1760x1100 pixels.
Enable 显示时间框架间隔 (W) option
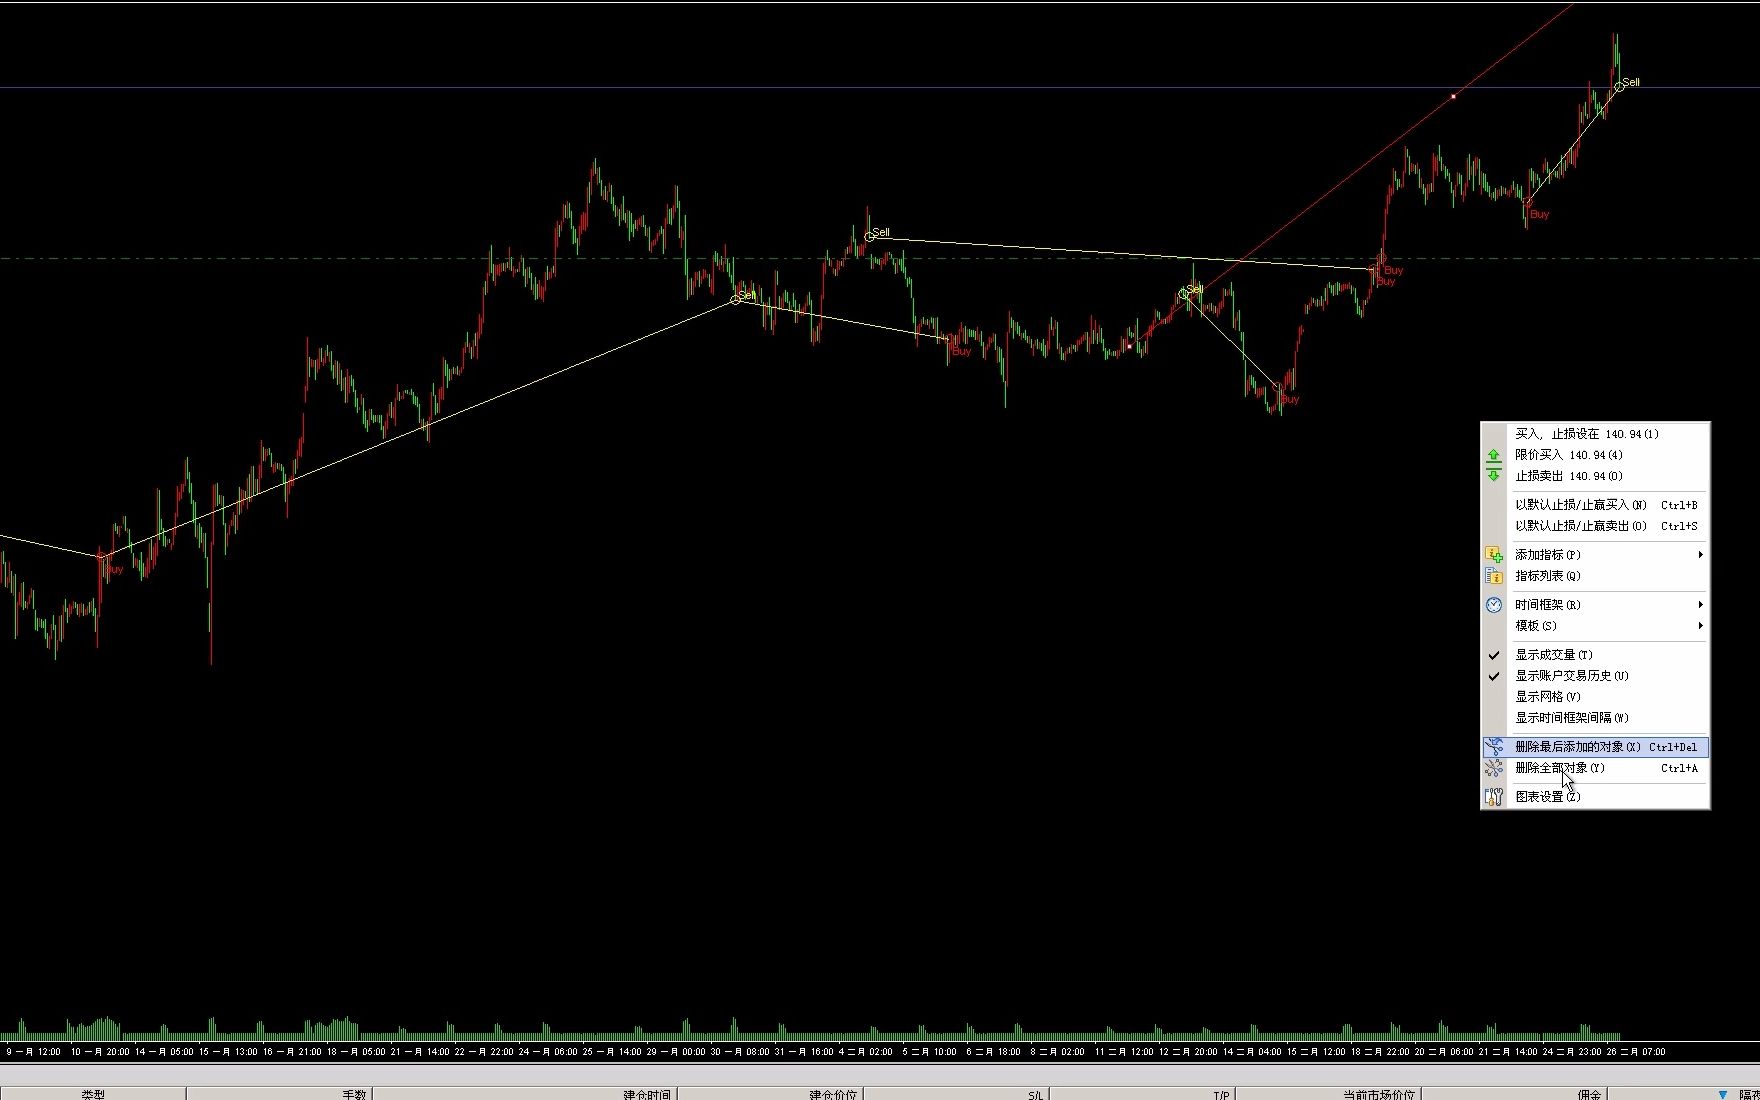click(1596, 718)
